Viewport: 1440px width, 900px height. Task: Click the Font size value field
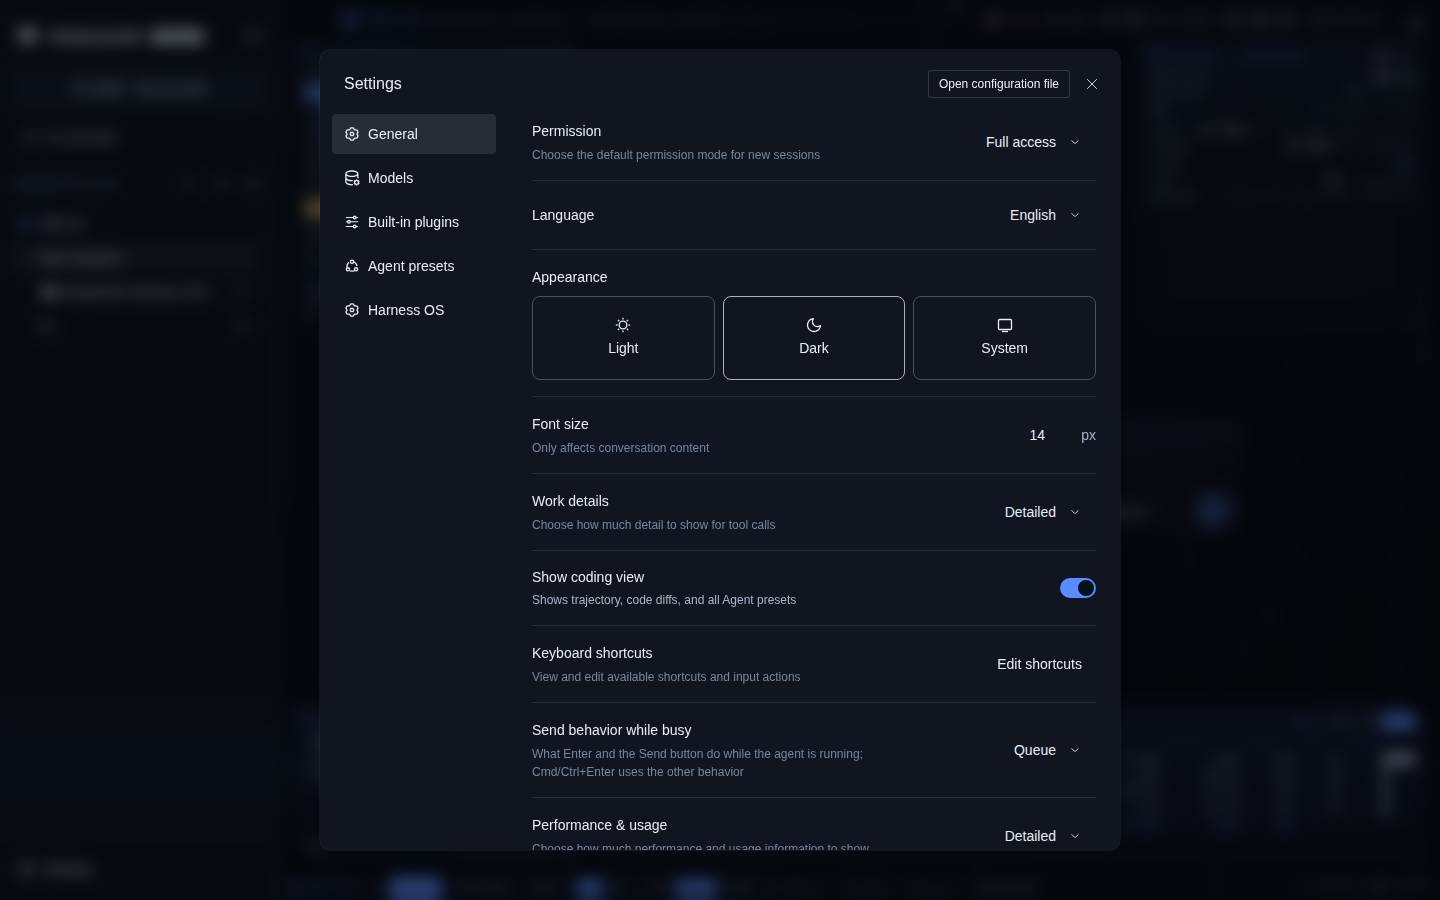(x=1037, y=435)
